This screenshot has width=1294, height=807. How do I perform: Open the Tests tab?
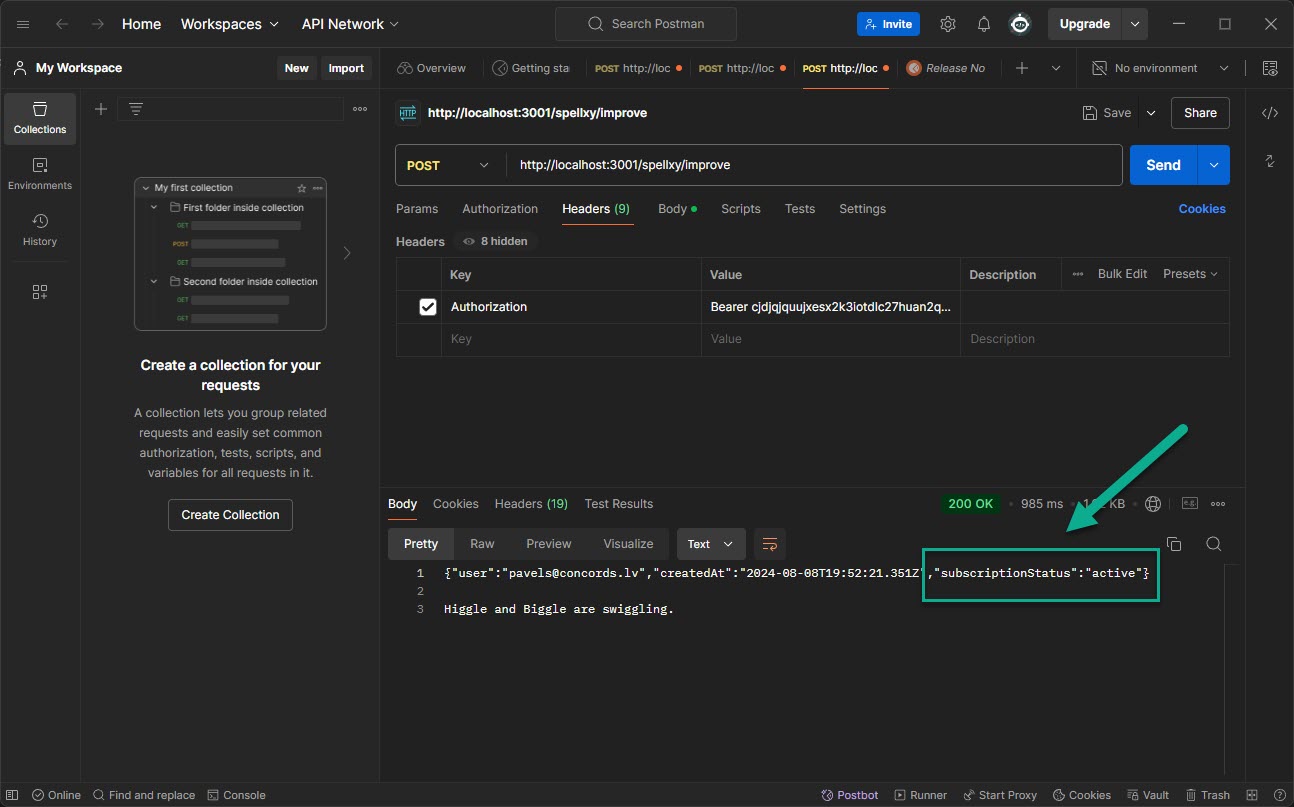800,209
